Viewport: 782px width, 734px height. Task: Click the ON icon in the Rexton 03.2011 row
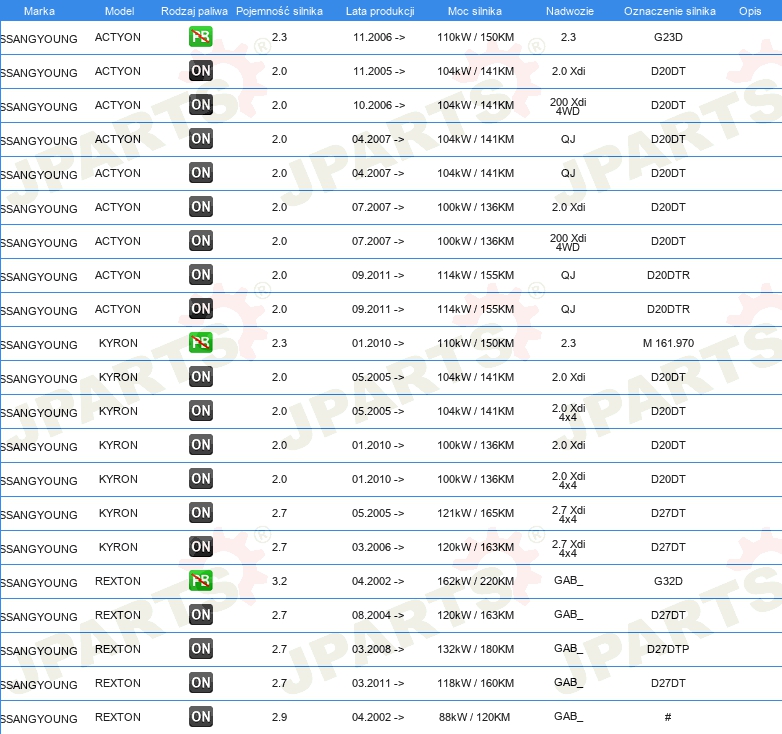coord(201,683)
